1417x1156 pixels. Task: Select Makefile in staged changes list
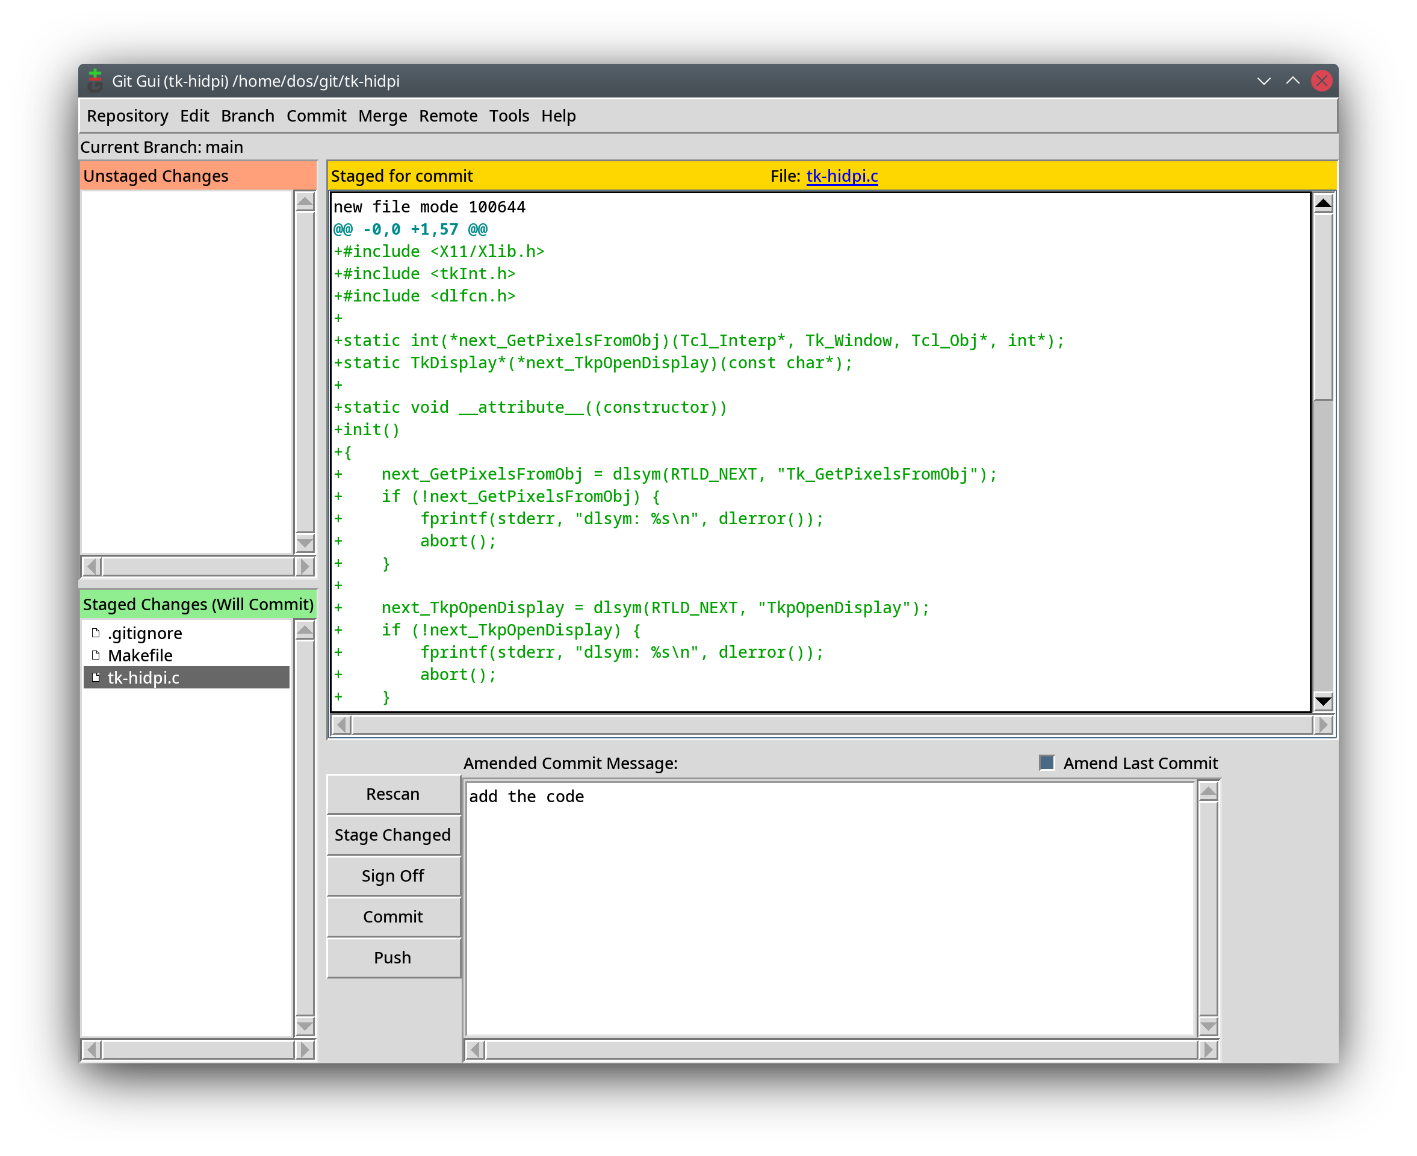click(x=140, y=656)
